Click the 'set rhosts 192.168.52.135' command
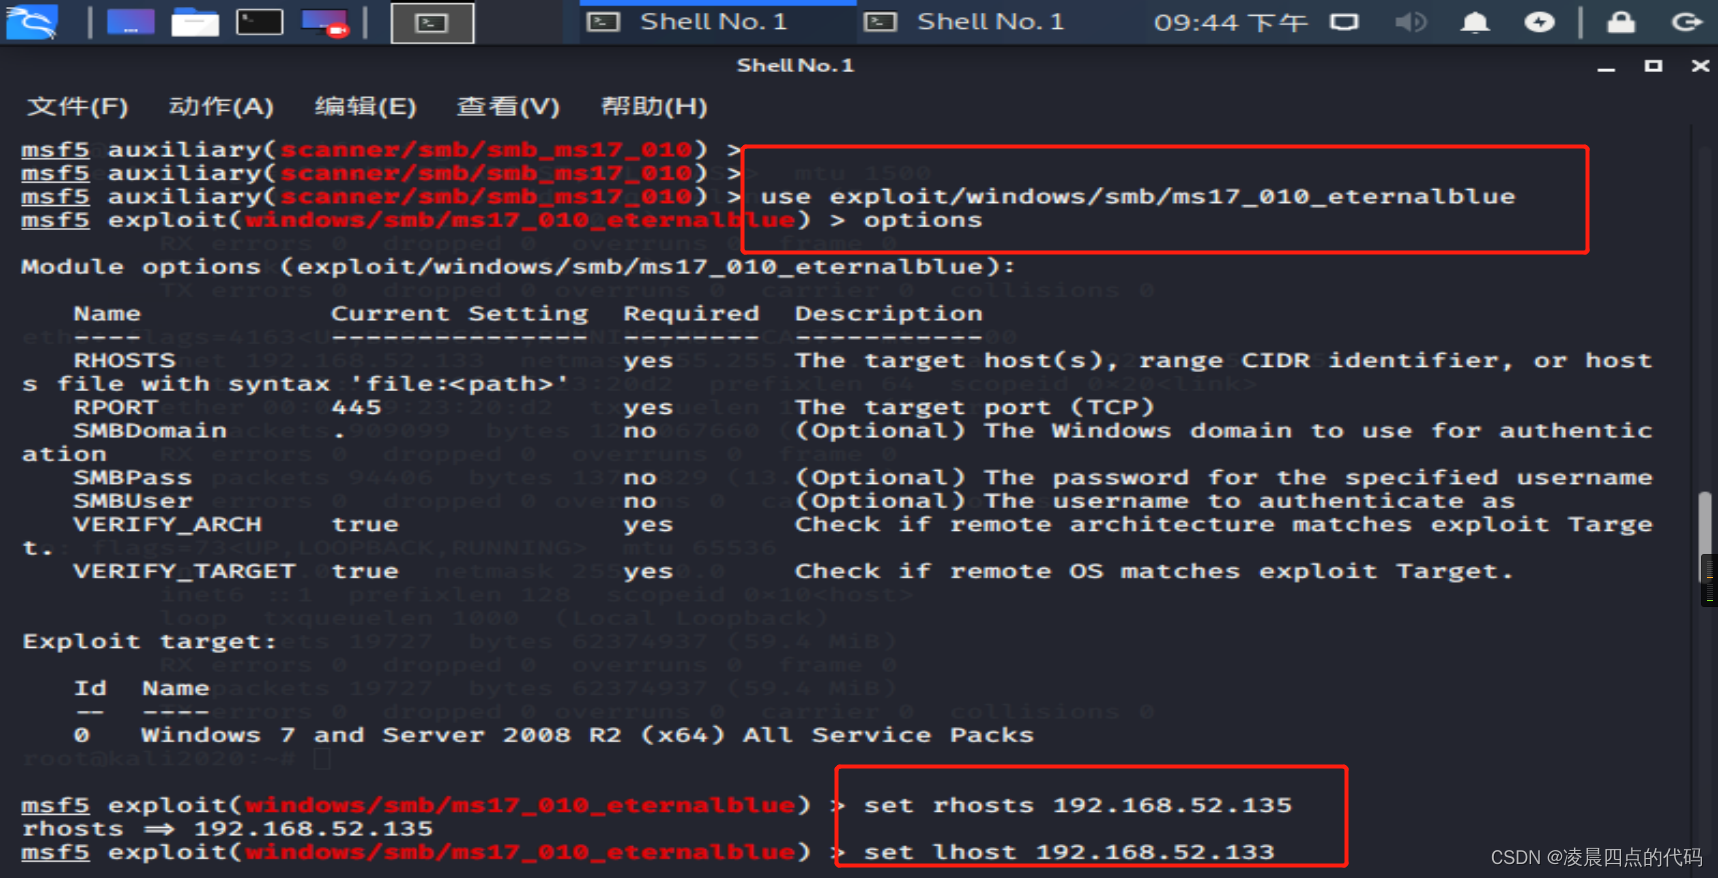Image resolution: width=1718 pixels, height=878 pixels. point(1078,805)
